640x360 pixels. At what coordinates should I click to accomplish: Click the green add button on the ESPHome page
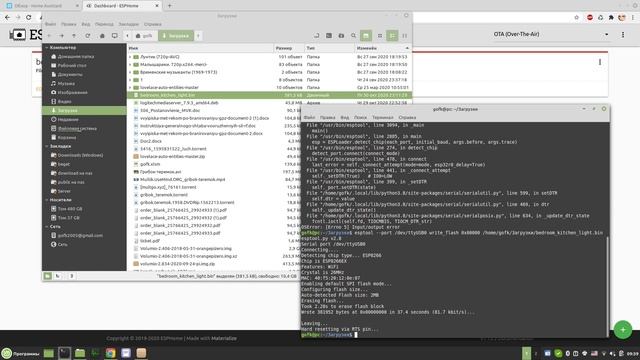point(623,330)
